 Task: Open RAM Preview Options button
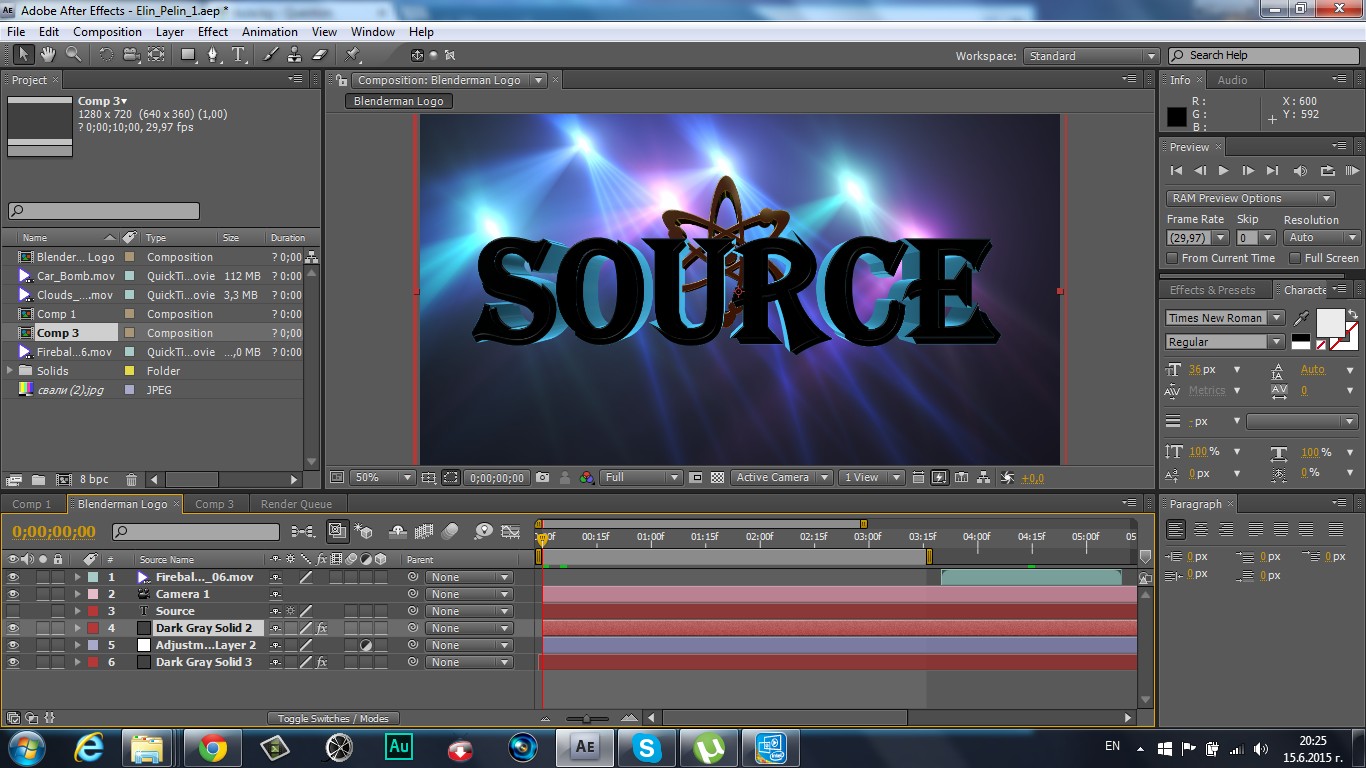point(1250,198)
